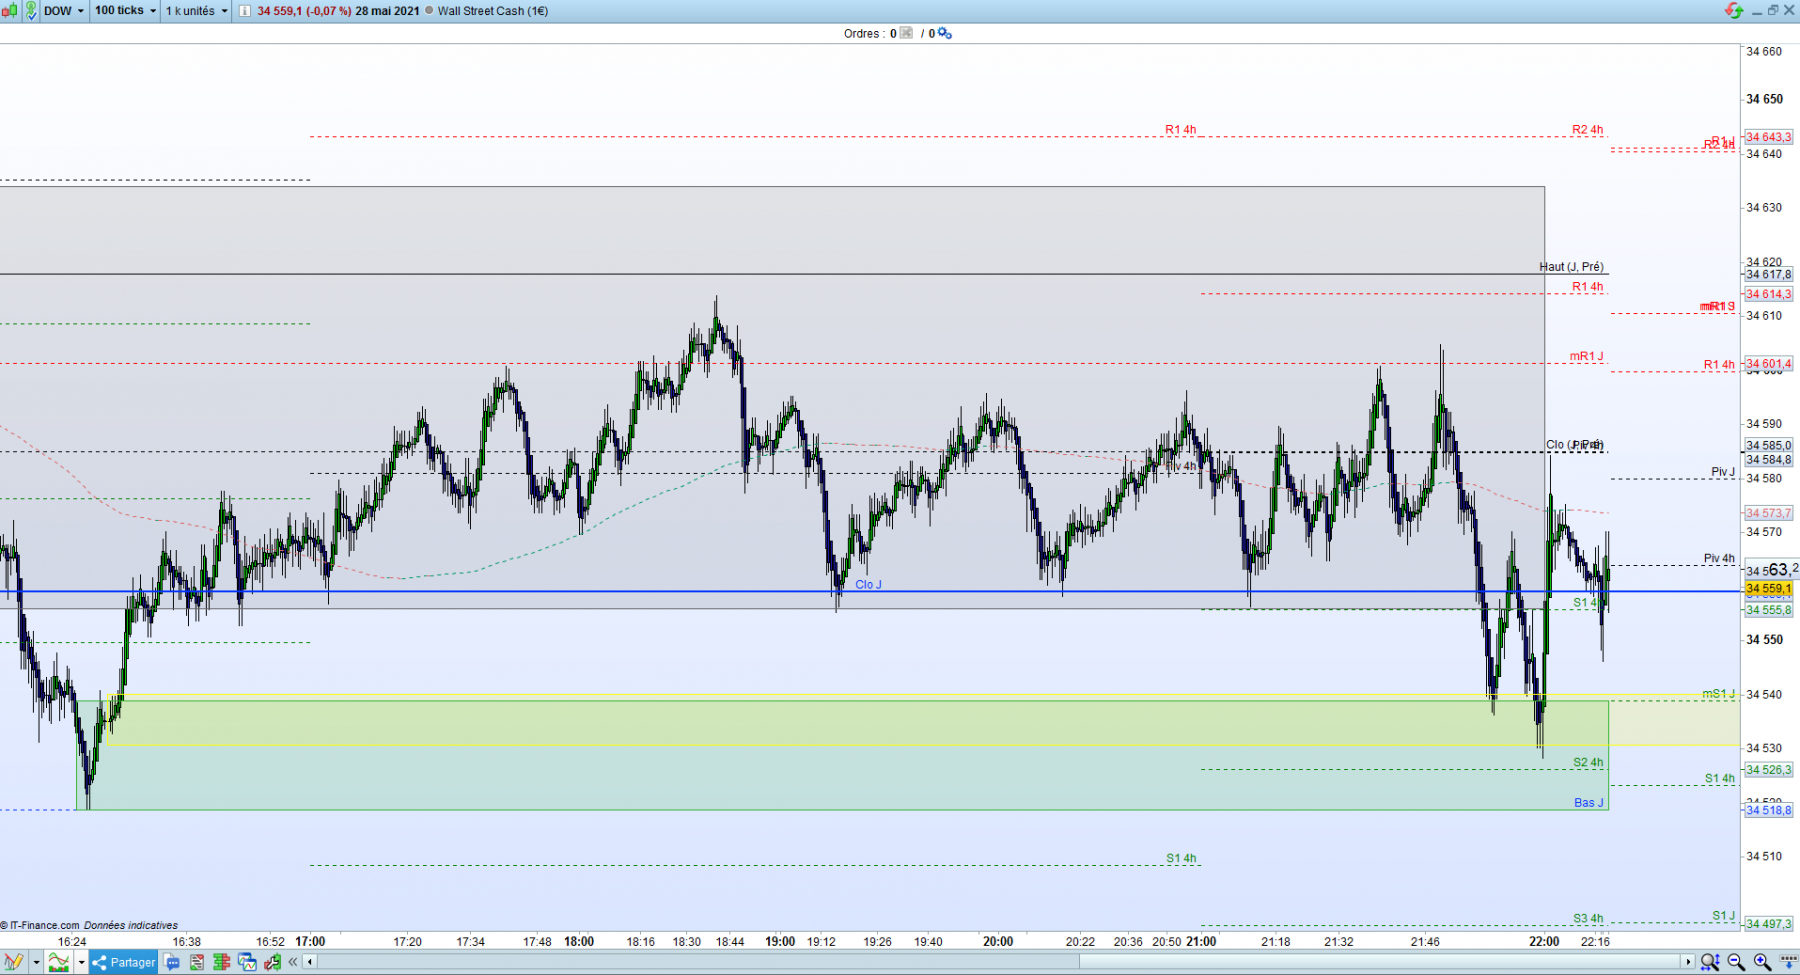Screen dimensions: 1800x975
Task: Open the indicators chart icon
Action: pyautogui.click(x=59, y=962)
